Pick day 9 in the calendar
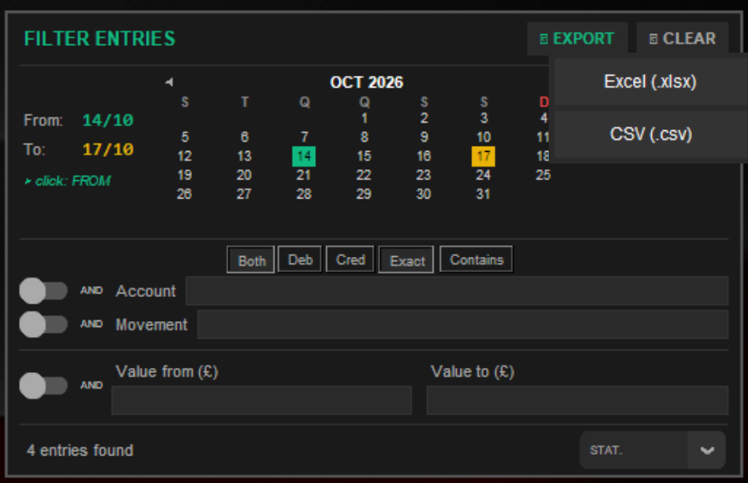 424,137
